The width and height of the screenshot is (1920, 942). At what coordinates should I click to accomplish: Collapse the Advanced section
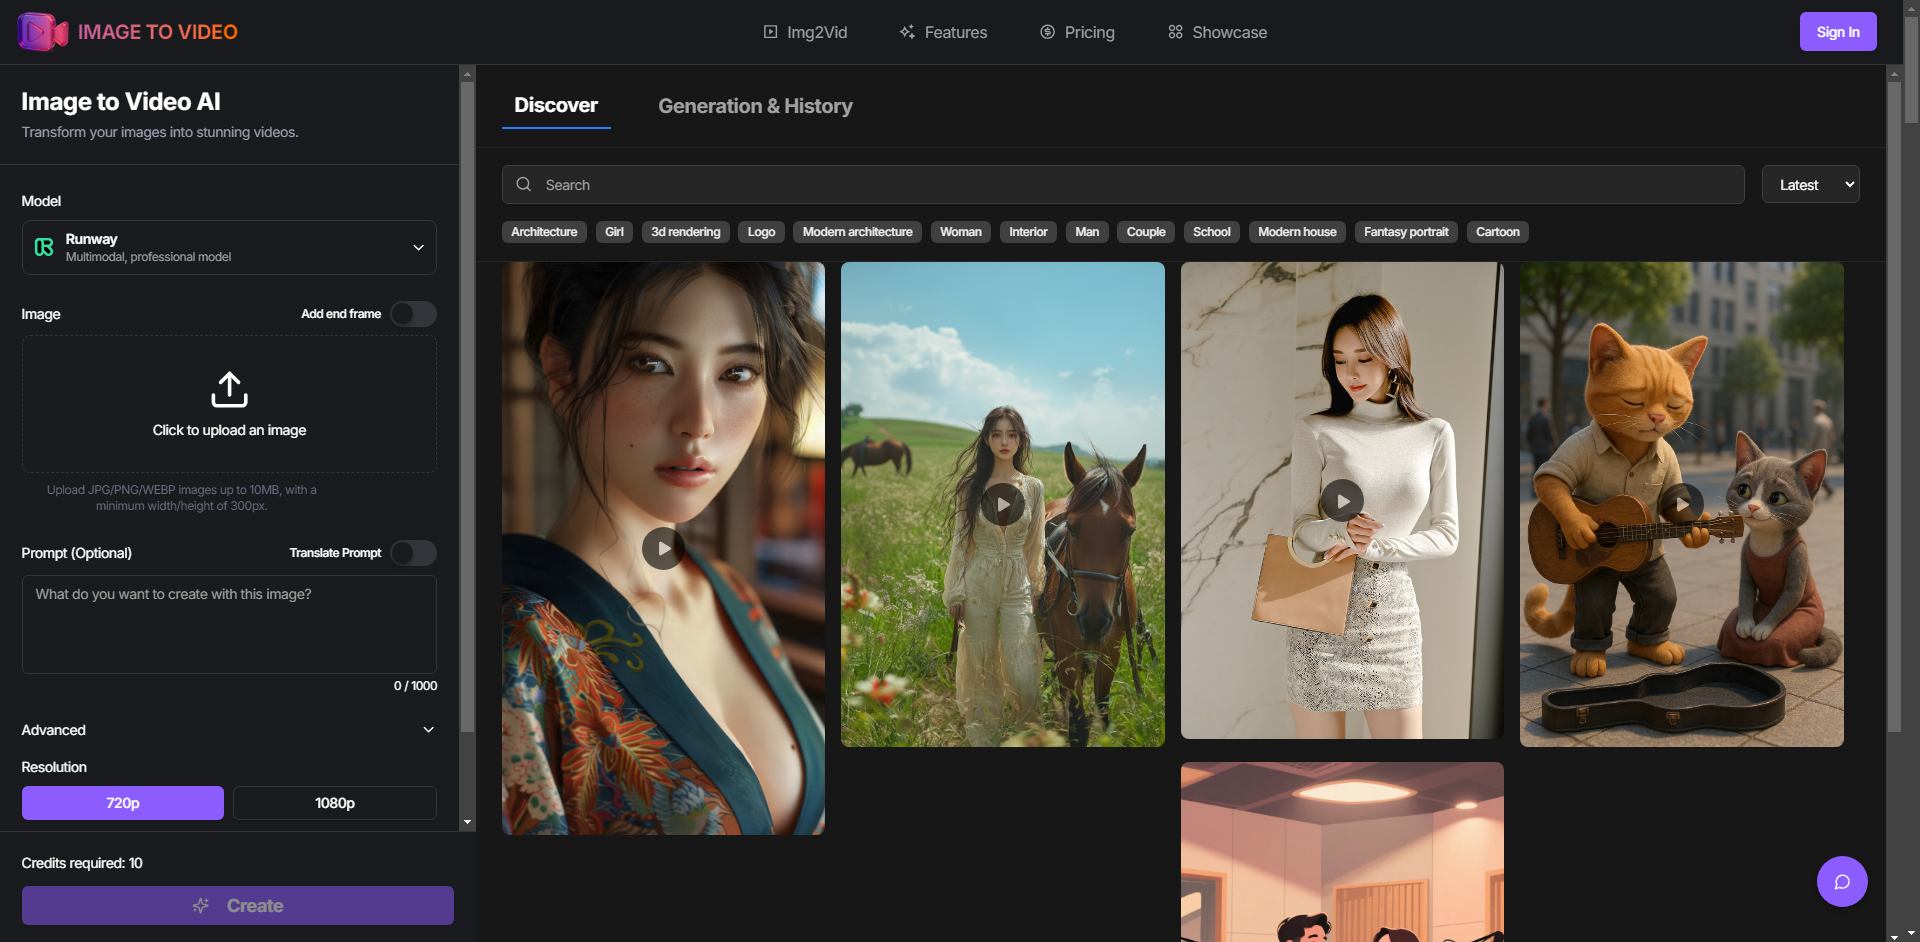428,729
